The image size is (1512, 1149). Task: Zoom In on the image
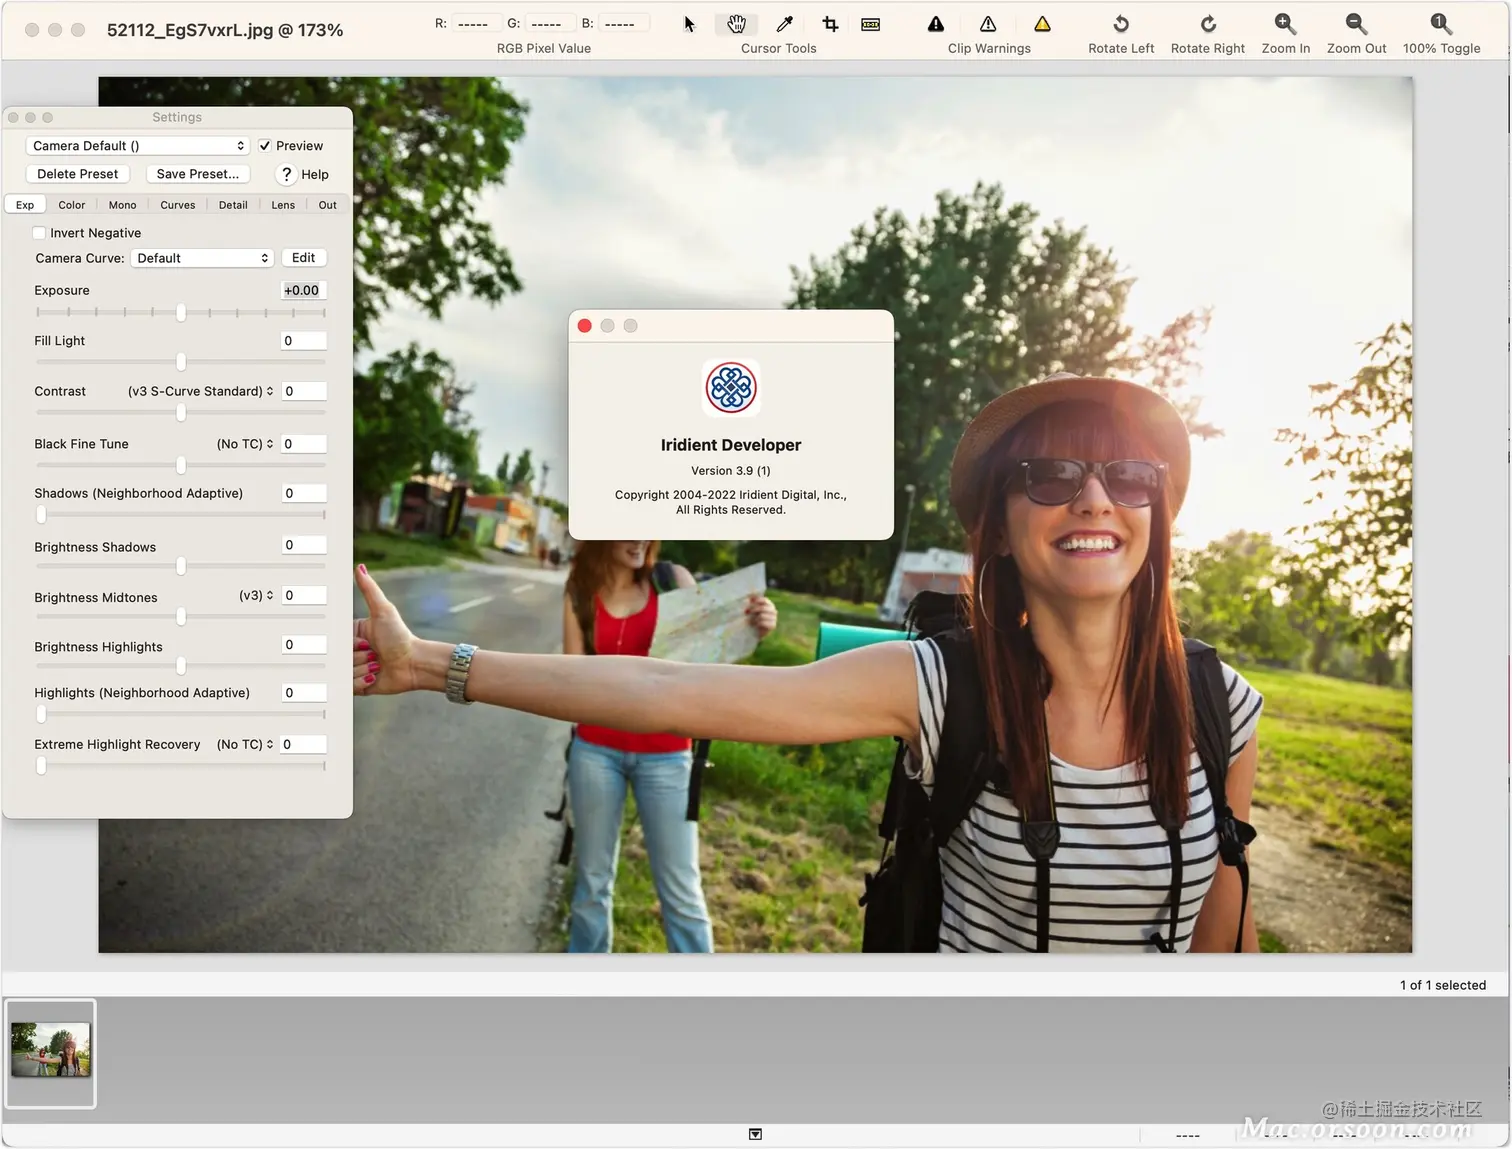tap(1285, 24)
